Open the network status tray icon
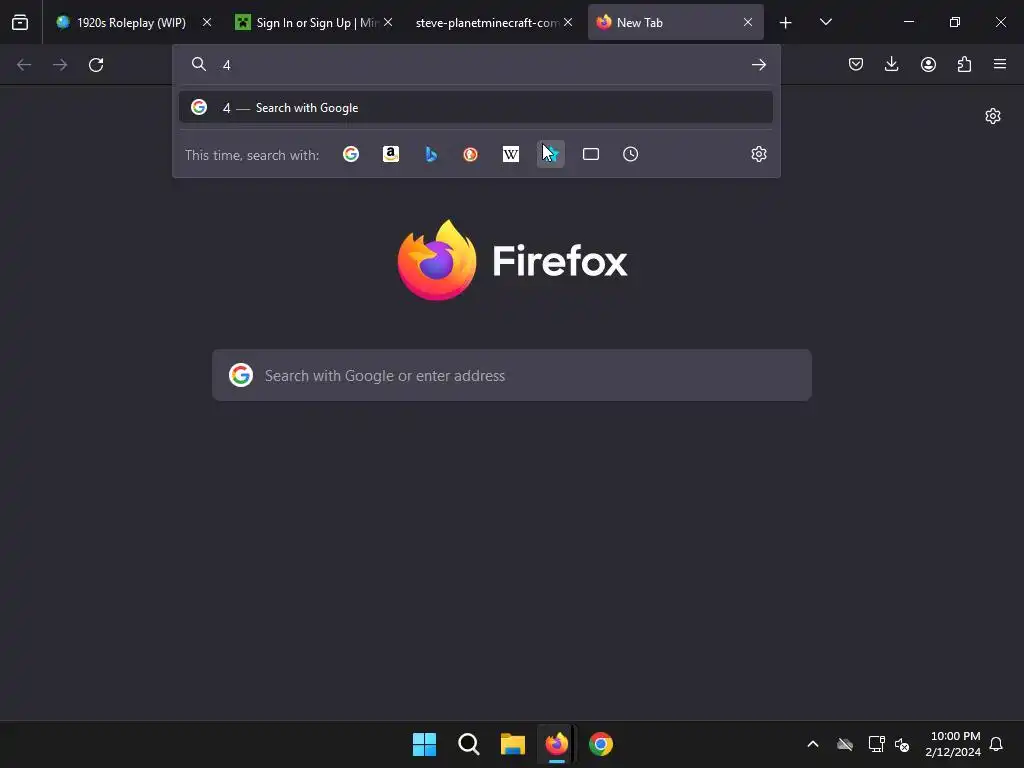Viewport: 1024px width, 768px height. pos(876,744)
